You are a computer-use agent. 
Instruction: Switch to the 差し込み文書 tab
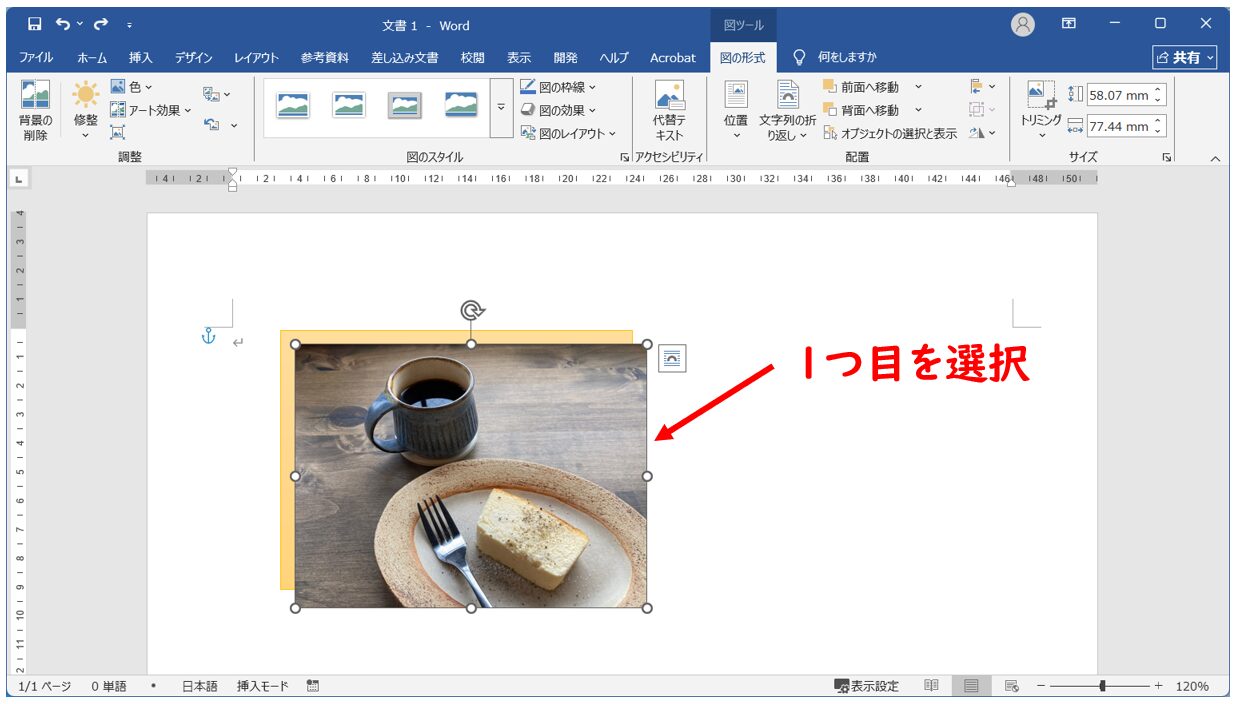tap(405, 58)
